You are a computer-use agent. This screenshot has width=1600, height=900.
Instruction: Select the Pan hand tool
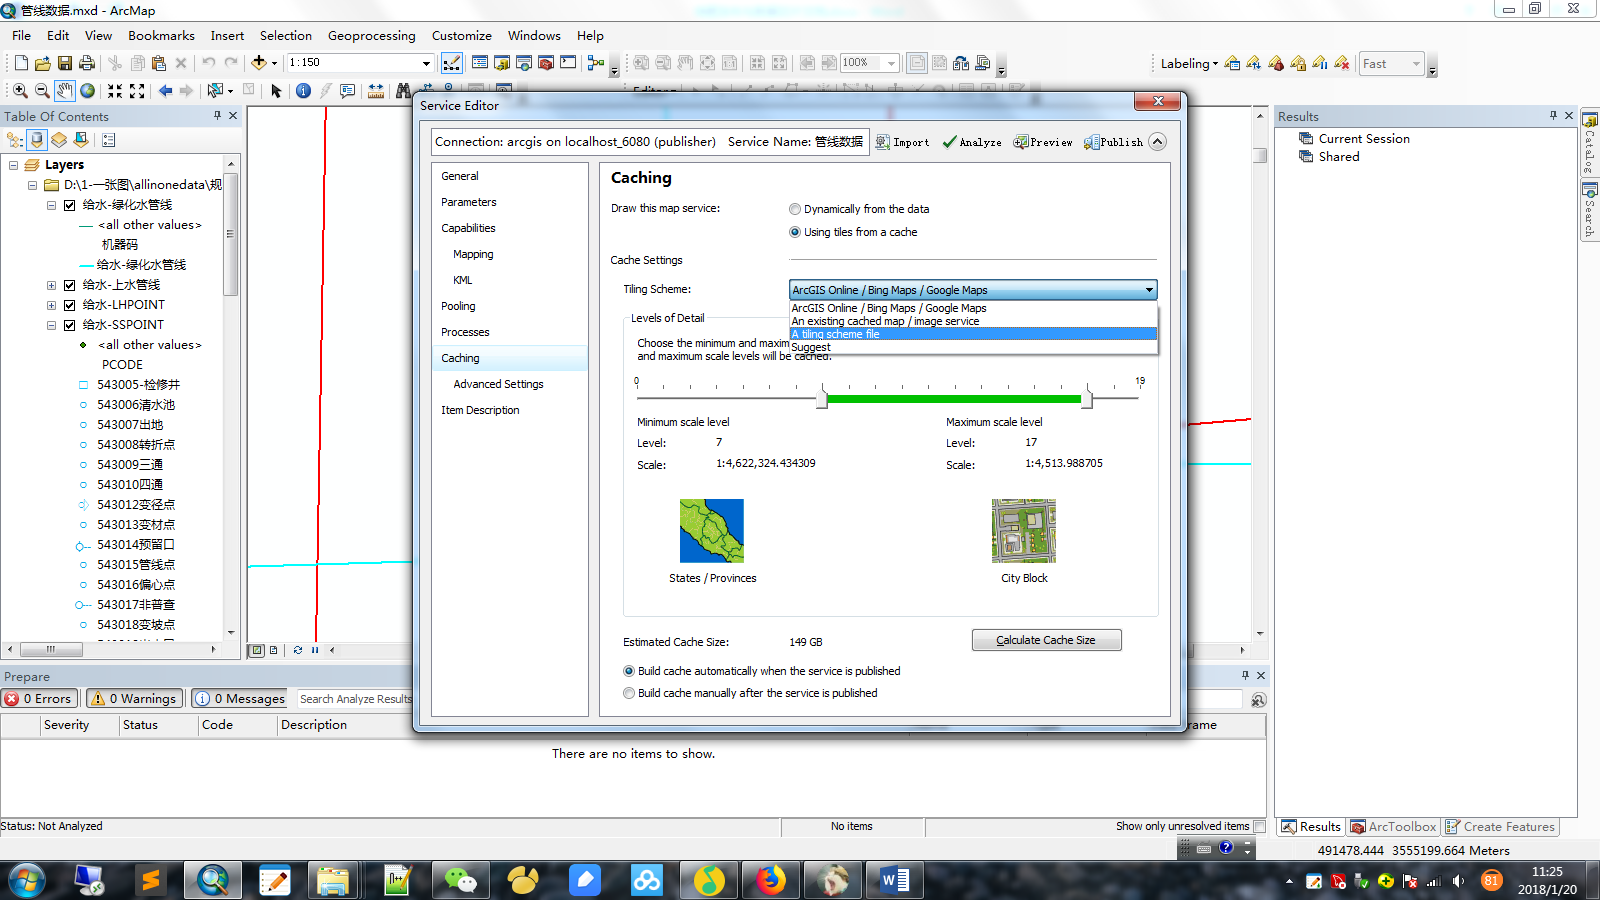click(65, 91)
